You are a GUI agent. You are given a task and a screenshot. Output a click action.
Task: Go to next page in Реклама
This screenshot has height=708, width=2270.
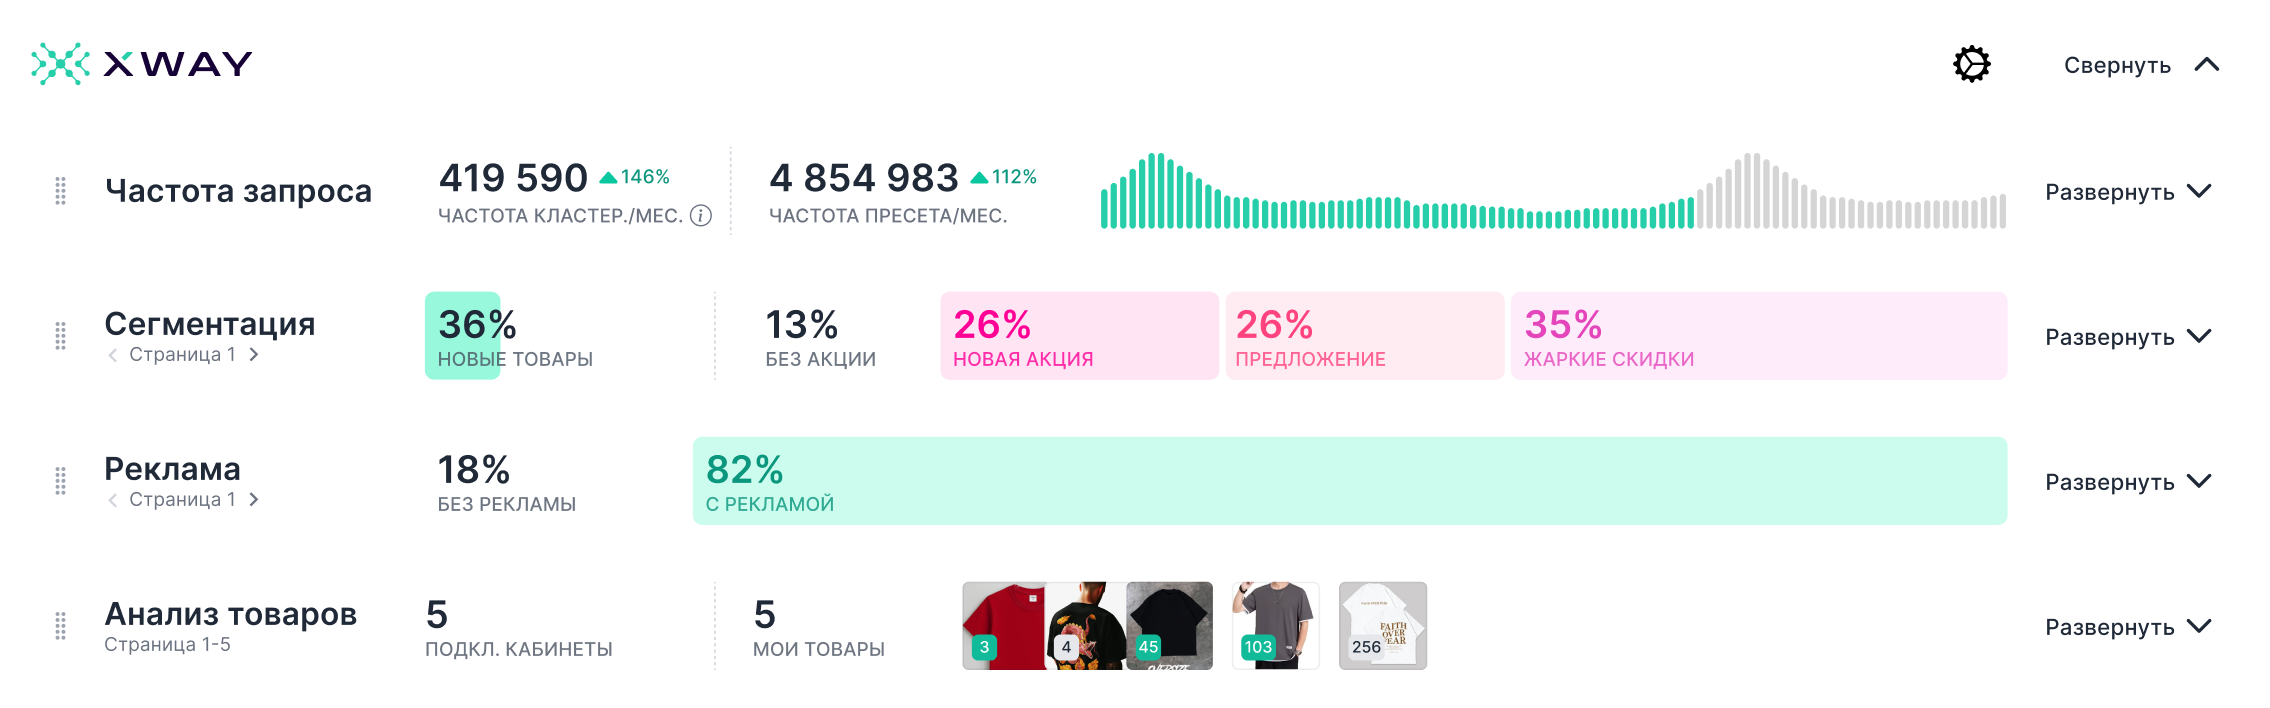click(x=254, y=500)
